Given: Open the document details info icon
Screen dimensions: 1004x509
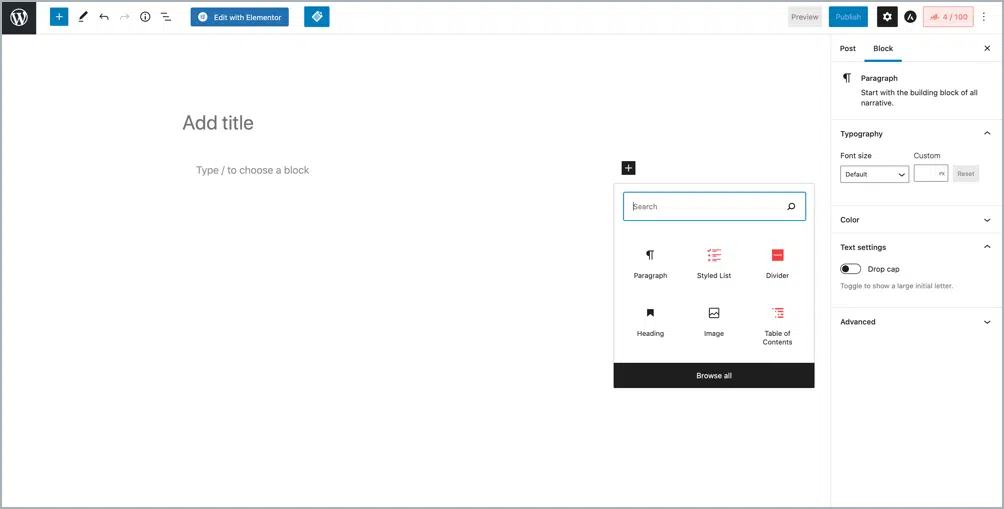Looking at the screenshot, I should click(x=145, y=17).
